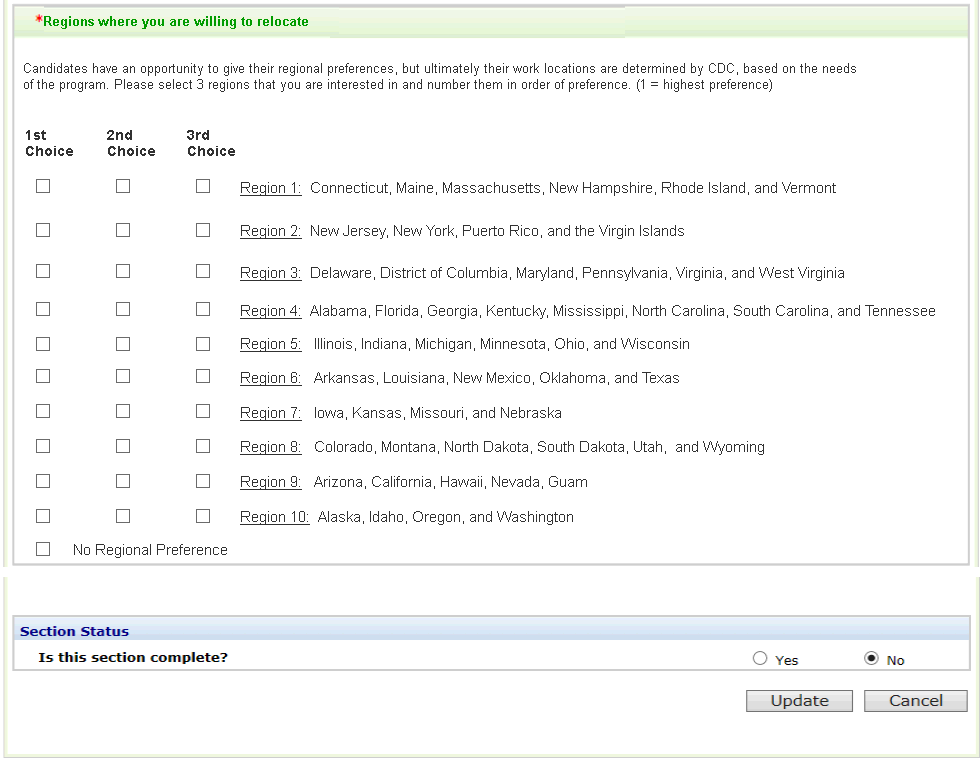Open the Region 8 link

(x=270, y=447)
